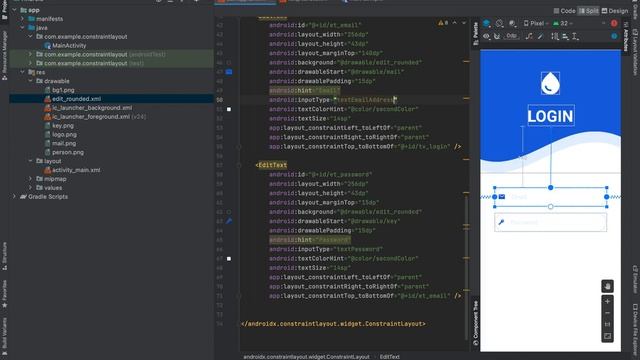This screenshot has width=640, height=360.
Task: Click the clear all constraints icon
Action: [529, 36]
